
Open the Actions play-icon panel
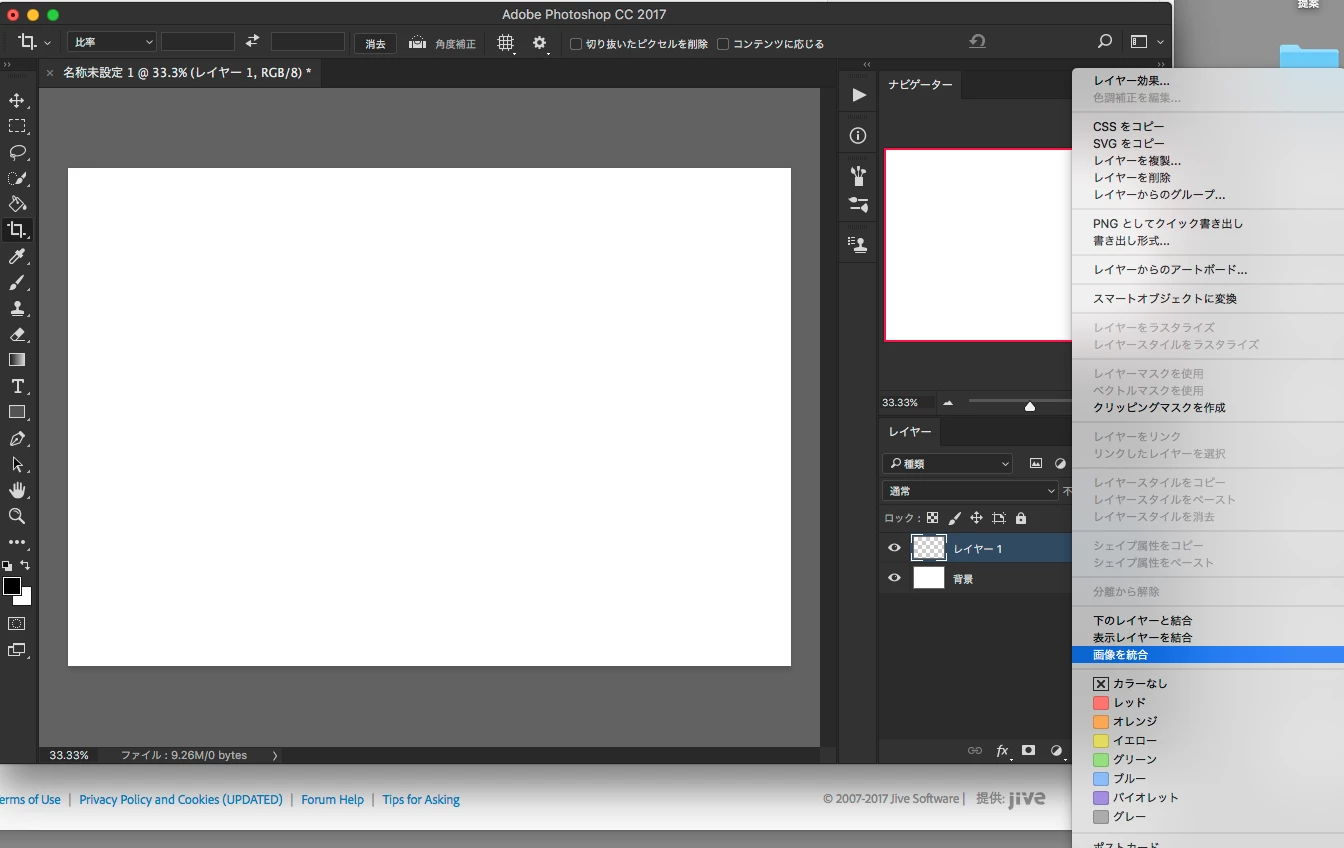tap(858, 95)
